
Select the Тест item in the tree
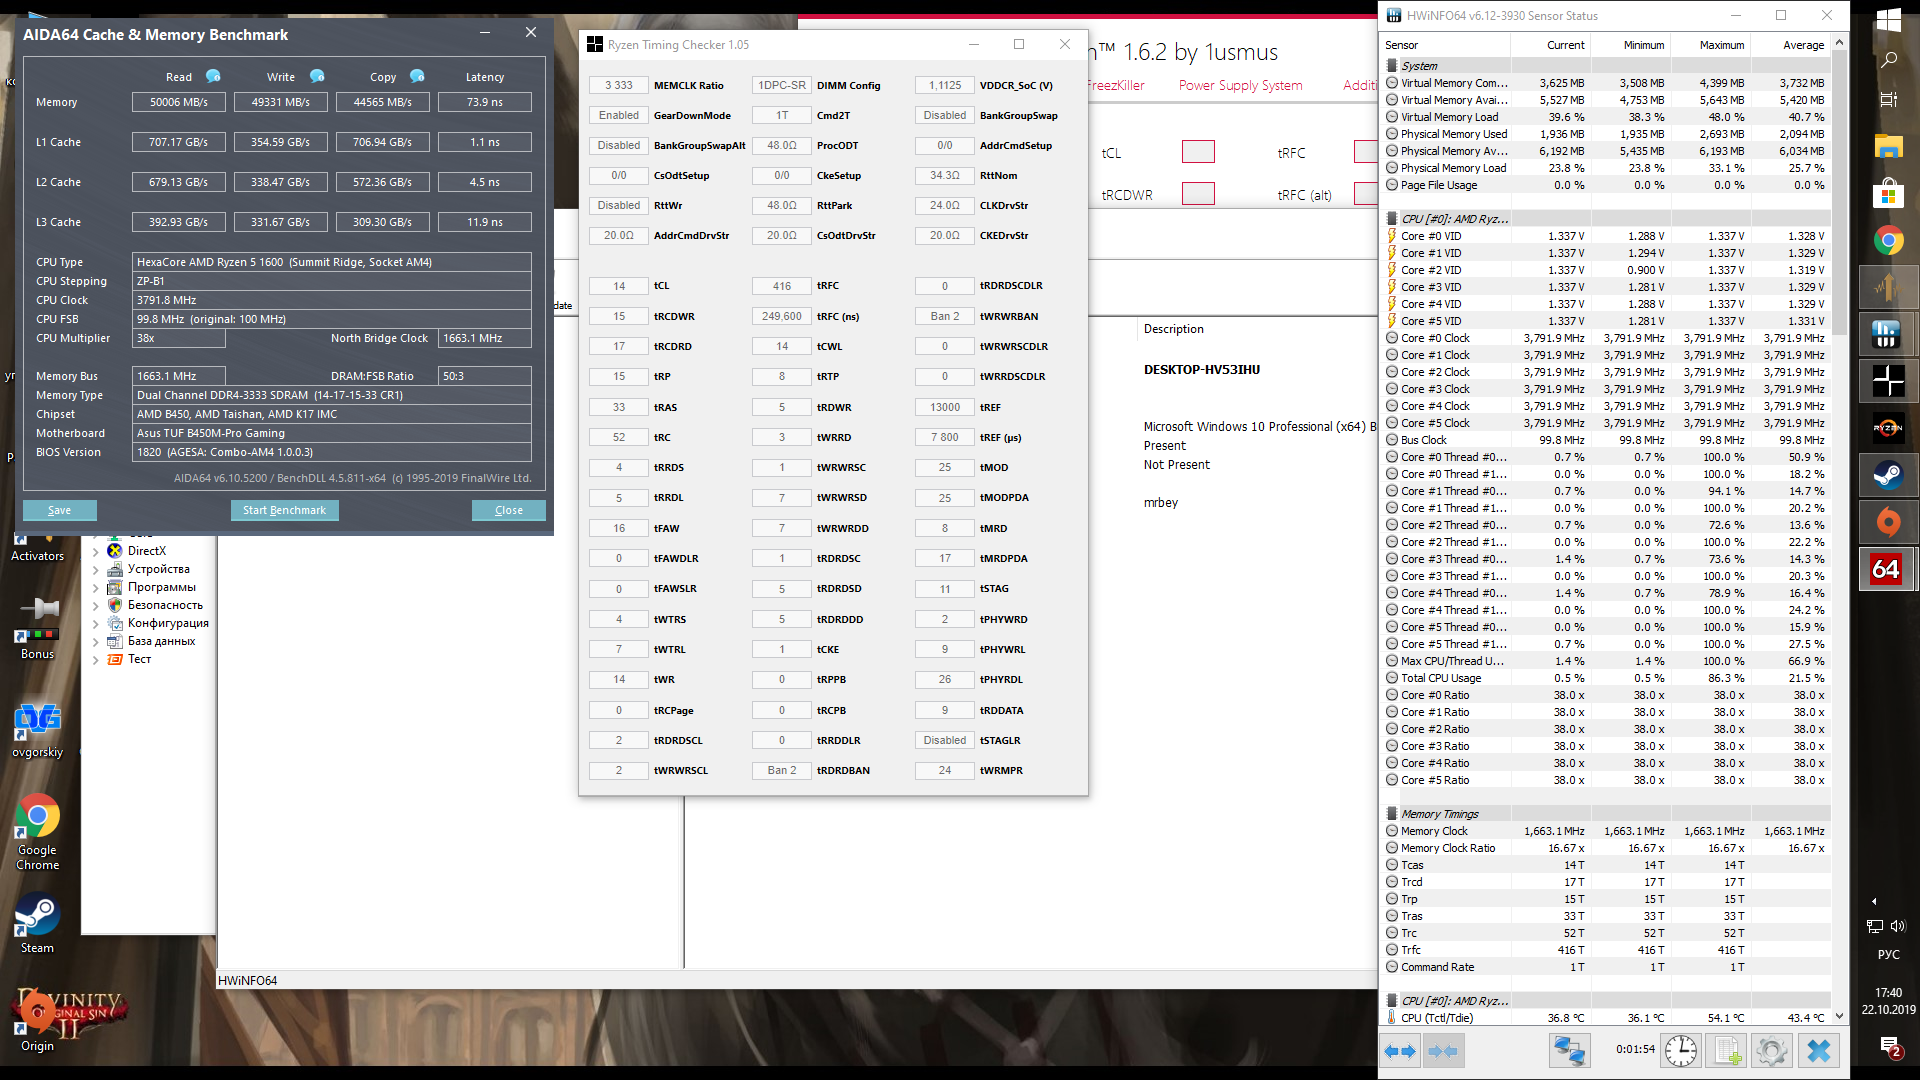(x=139, y=659)
